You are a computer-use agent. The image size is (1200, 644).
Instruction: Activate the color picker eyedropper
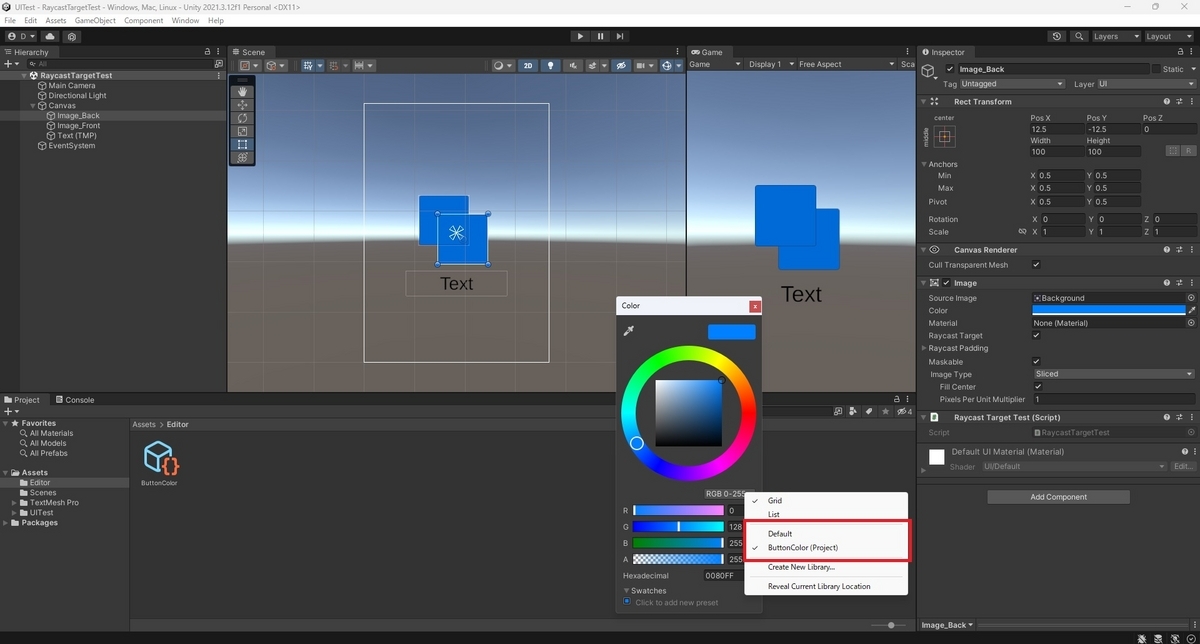point(628,329)
